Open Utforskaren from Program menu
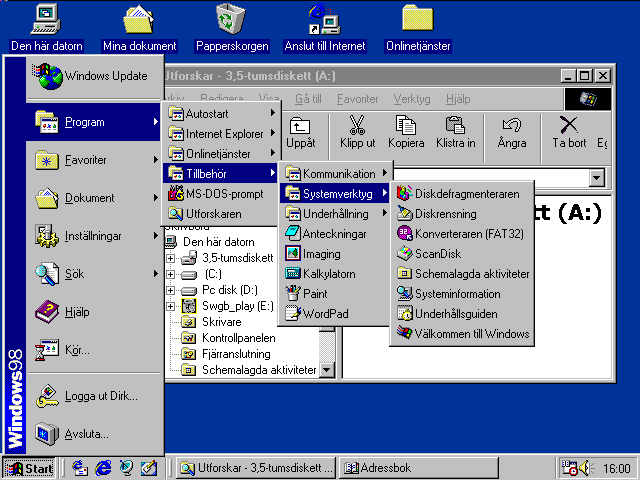640x480 pixels. (221, 213)
